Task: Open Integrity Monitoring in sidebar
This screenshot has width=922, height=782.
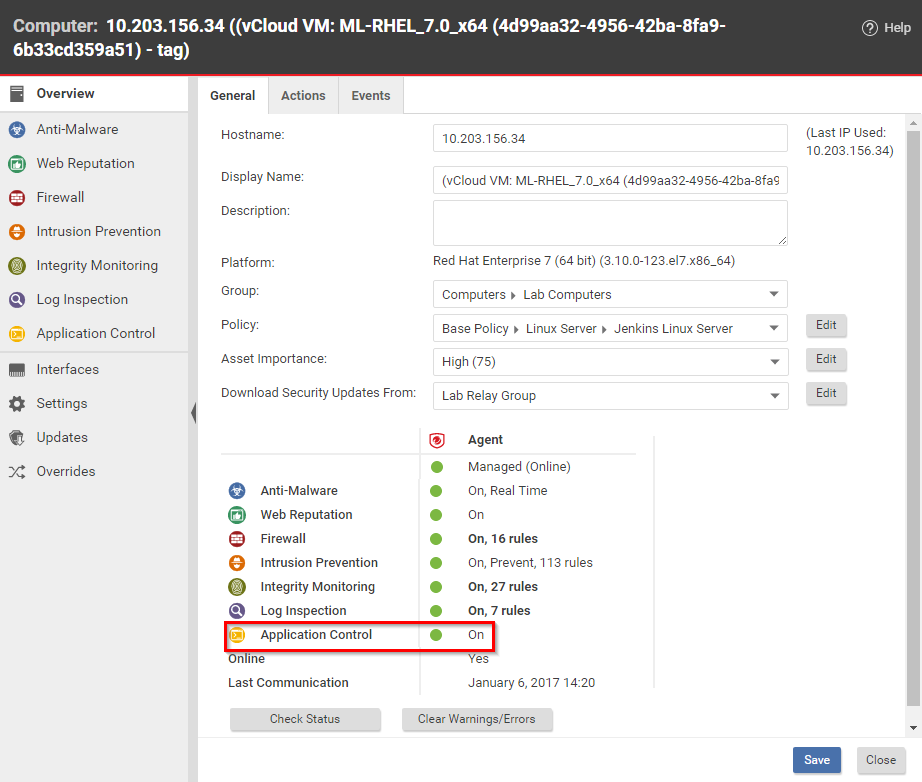Action: pos(96,265)
